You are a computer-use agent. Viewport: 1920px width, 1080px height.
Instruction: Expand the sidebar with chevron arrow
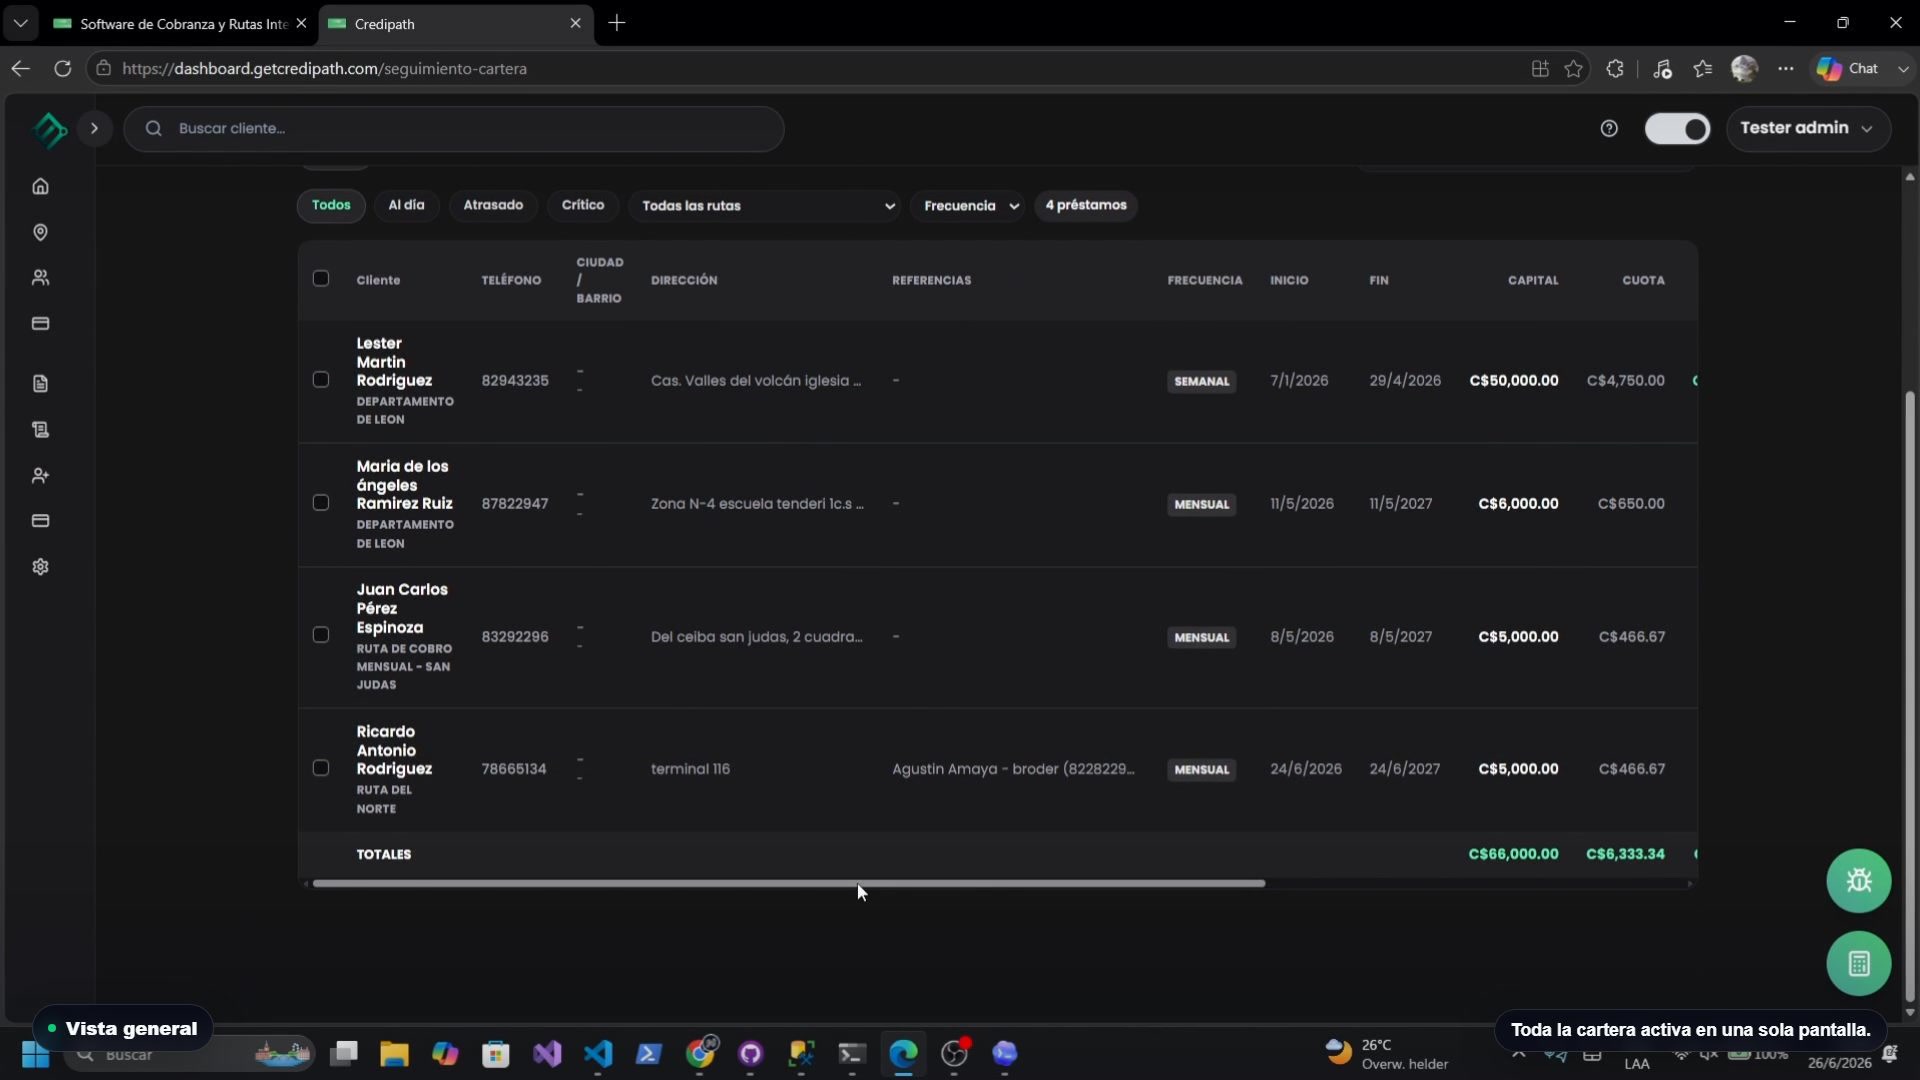tap(94, 128)
